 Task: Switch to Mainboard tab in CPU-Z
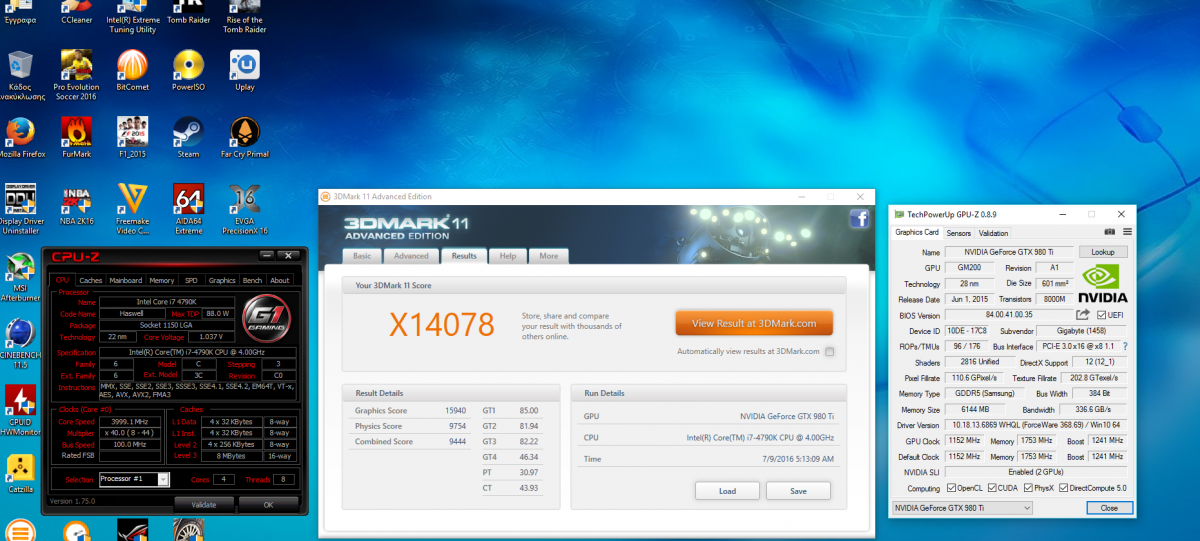(x=126, y=280)
